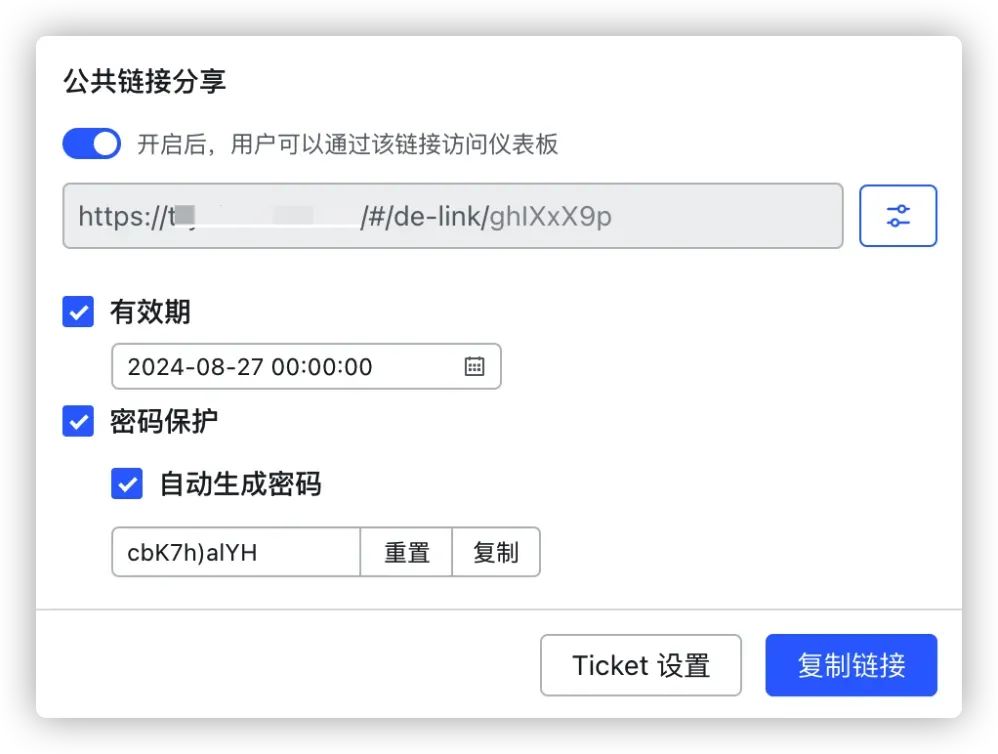The image size is (998, 754).
Task: Click the calendar icon in date field
Action: tap(474, 367)
